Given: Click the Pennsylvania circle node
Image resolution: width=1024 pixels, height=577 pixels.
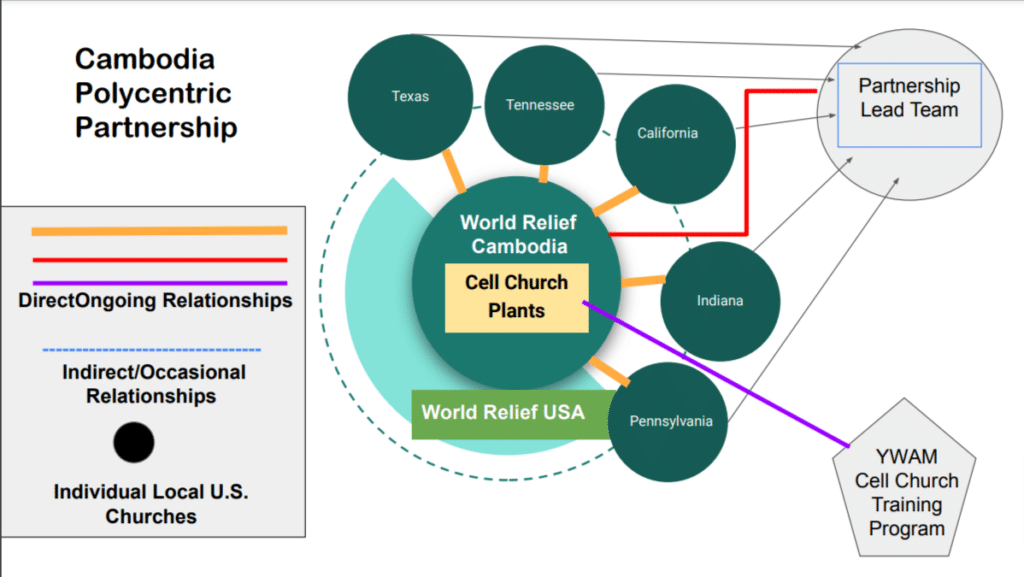Looking at the screenshot, I should point(670,421).
